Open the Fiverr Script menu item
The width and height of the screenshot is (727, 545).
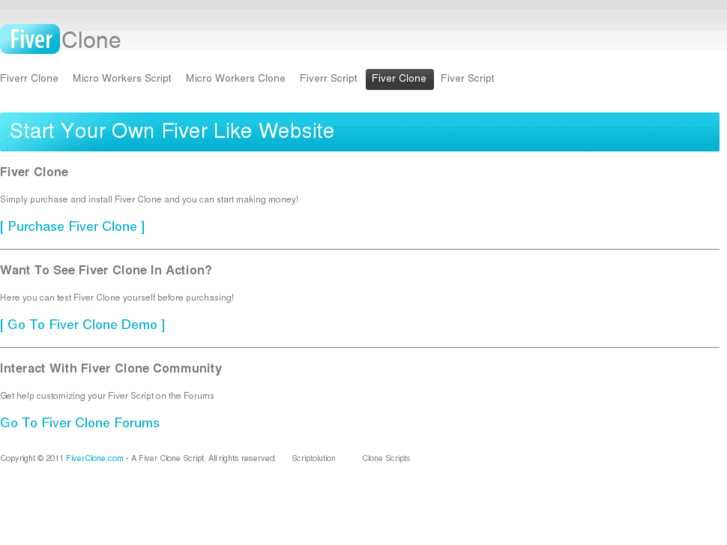(x=328, y=78)
